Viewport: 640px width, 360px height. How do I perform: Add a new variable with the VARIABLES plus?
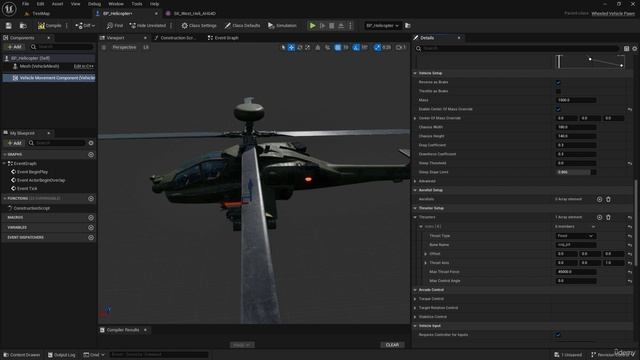pos(91,228)
